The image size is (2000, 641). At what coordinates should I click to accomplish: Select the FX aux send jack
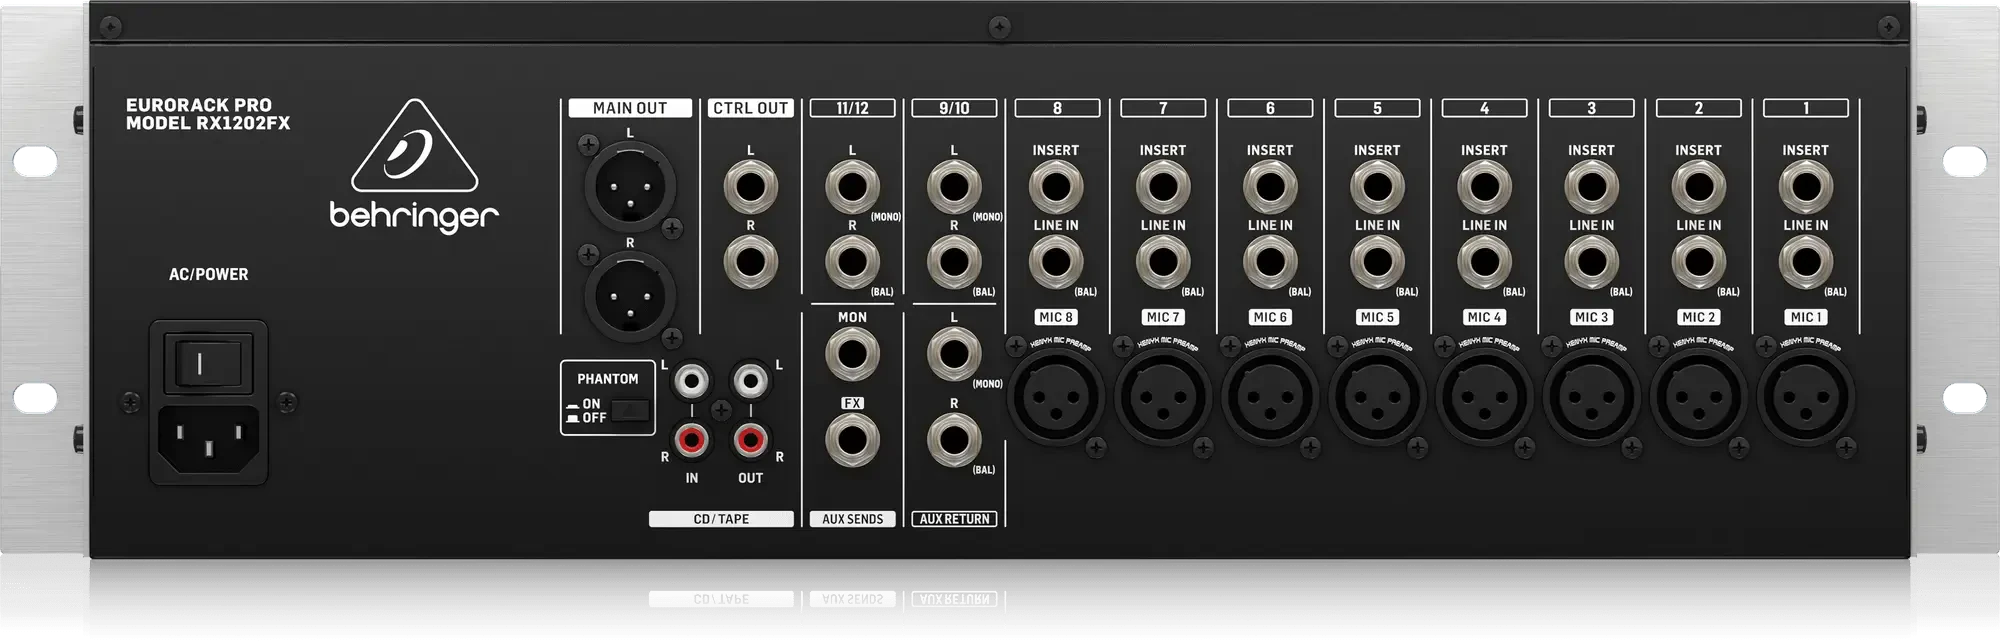click(x=852, y=440)
